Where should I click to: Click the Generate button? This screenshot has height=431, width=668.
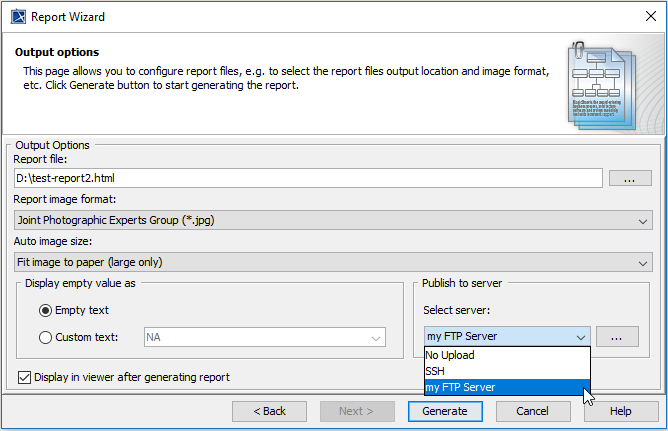coord(445,411)
